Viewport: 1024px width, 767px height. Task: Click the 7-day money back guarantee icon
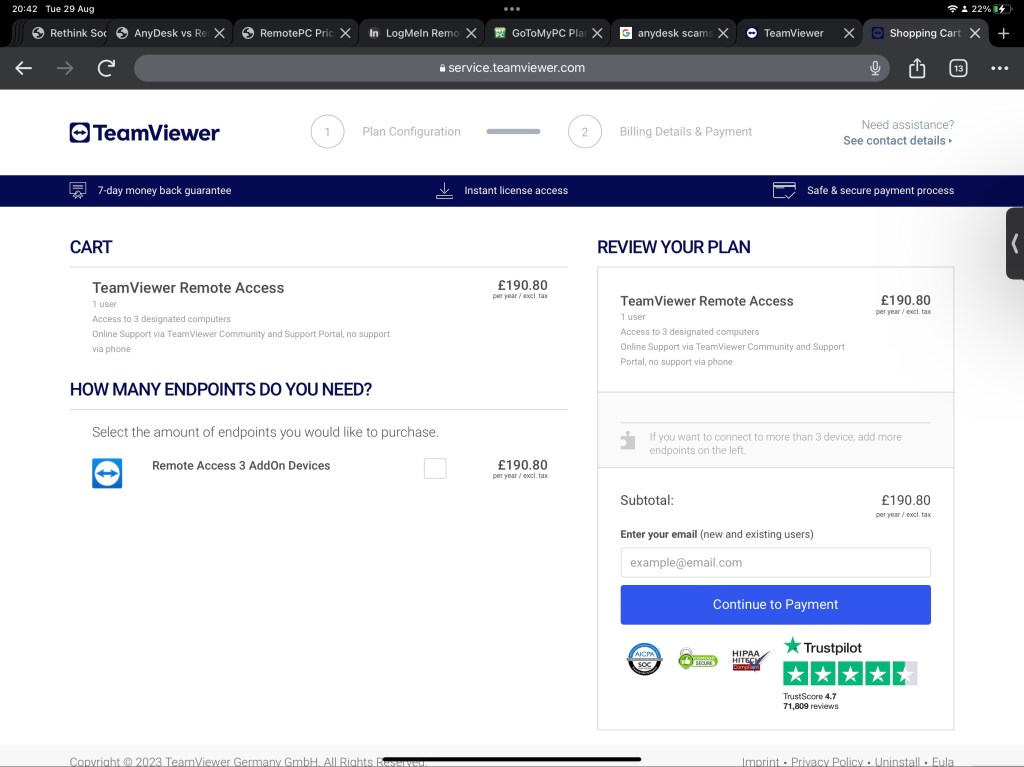[x=78, y=190]
